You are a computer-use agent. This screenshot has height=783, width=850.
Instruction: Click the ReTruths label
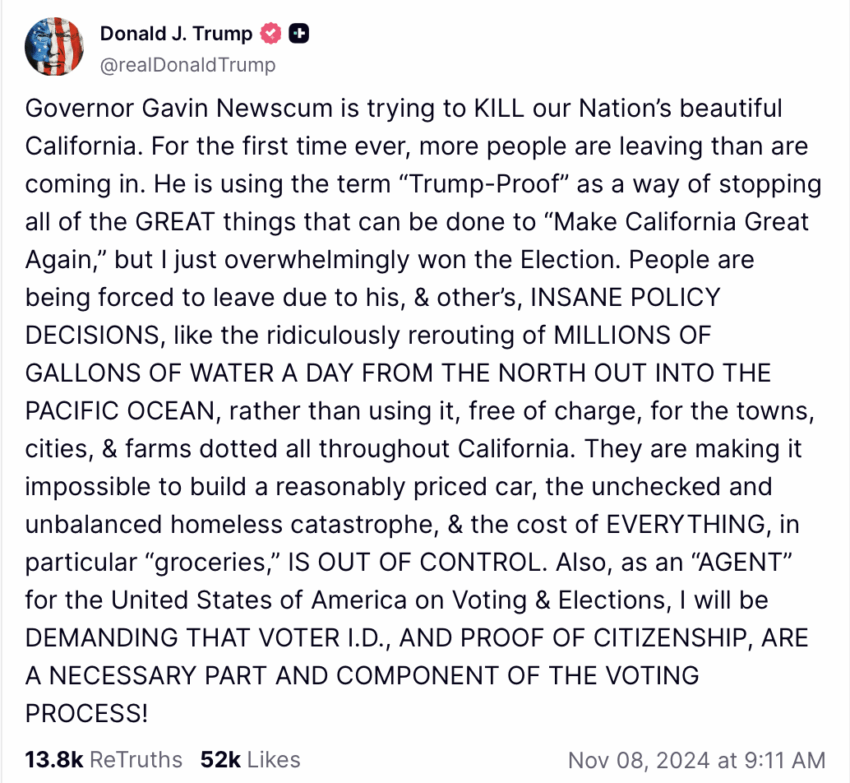(x=136, y=760)
